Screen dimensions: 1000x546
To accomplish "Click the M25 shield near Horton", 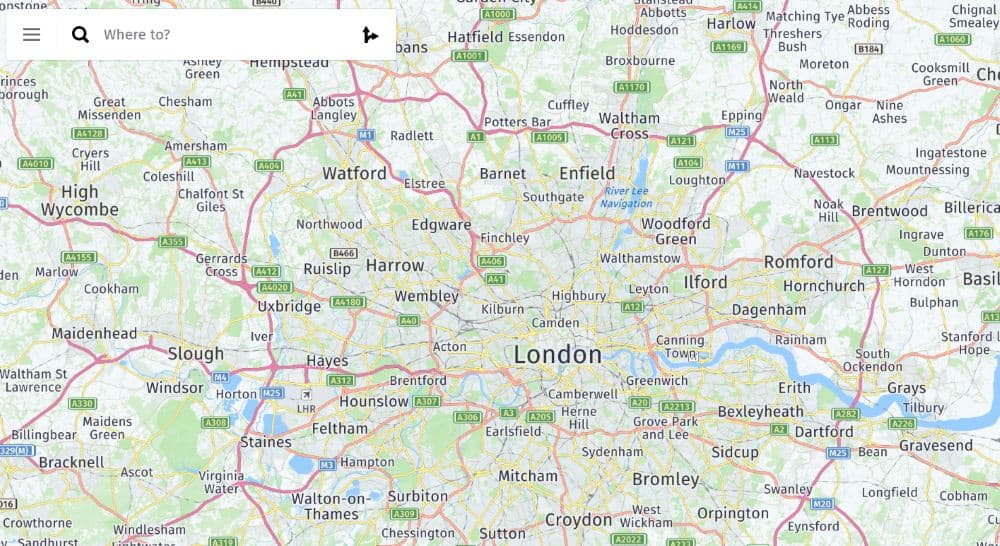I will 272,393.
